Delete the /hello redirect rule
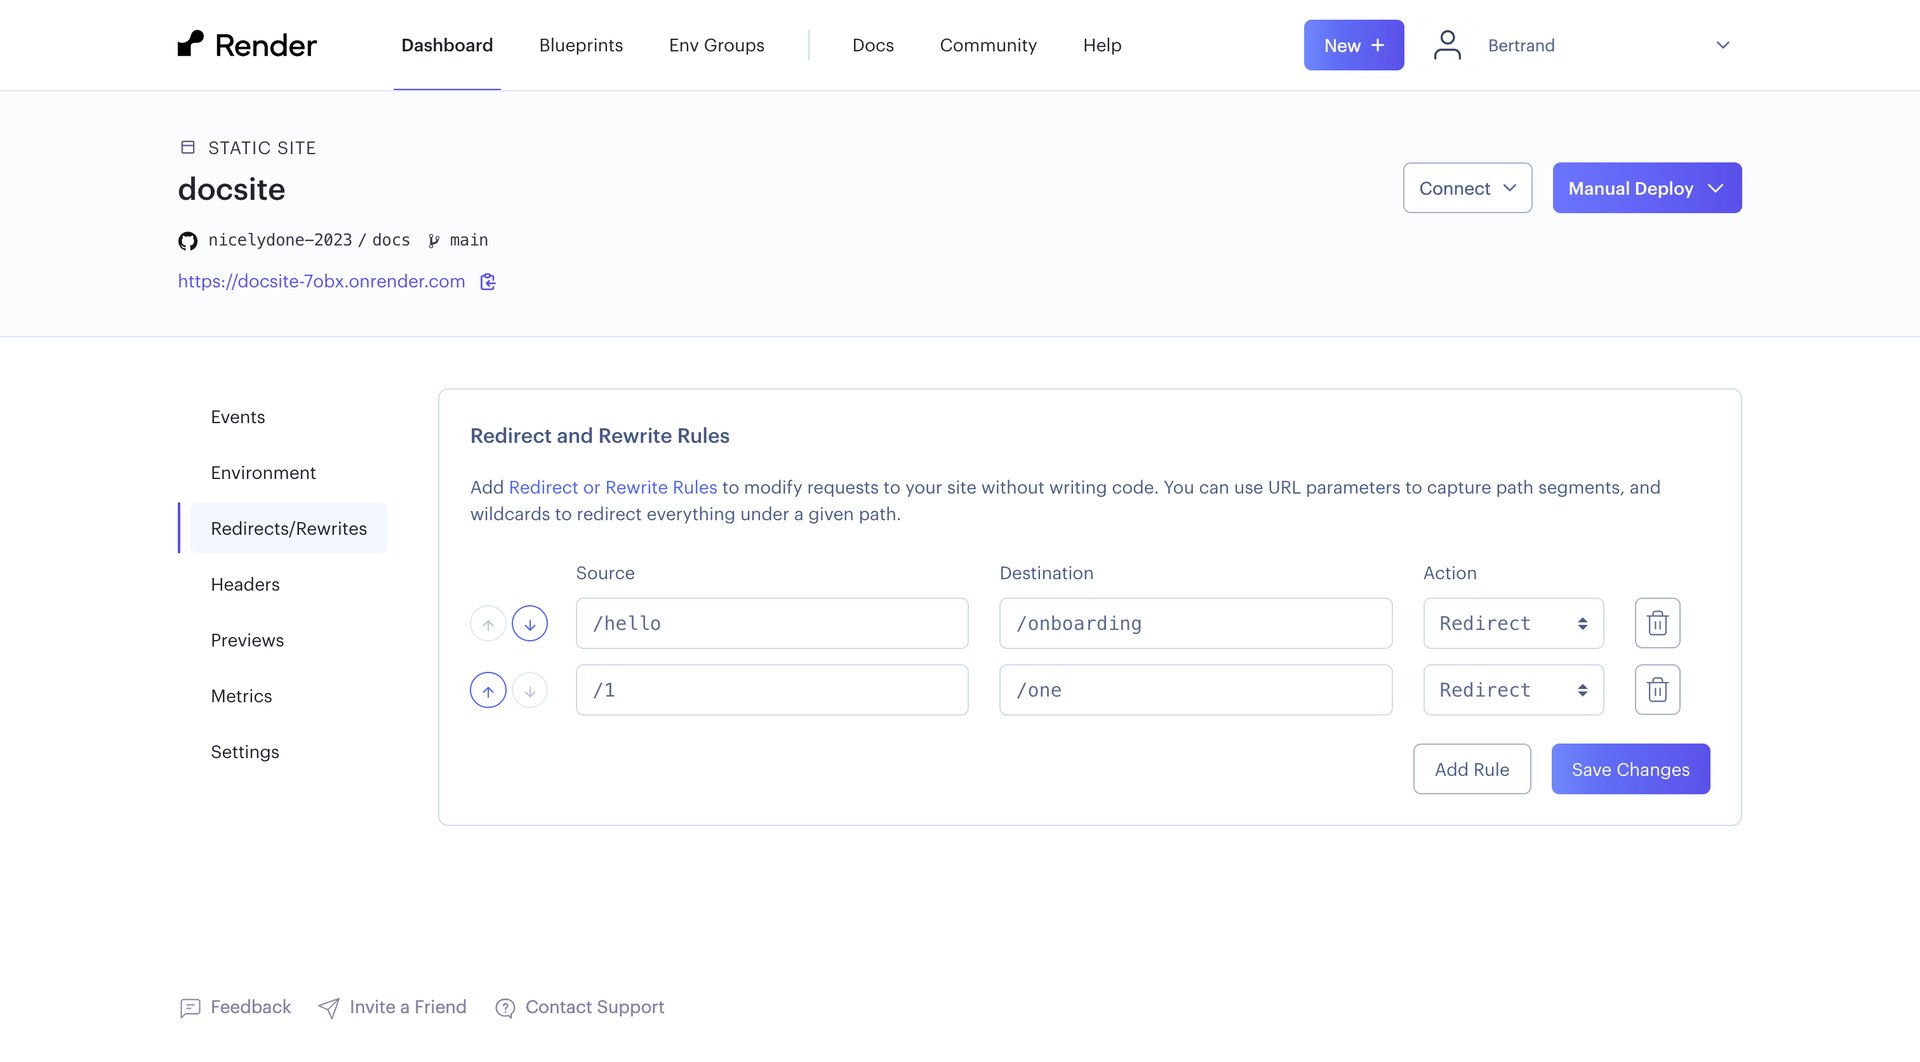The height and width of the screenshot is (1062, 1920). pos(1657,623)
